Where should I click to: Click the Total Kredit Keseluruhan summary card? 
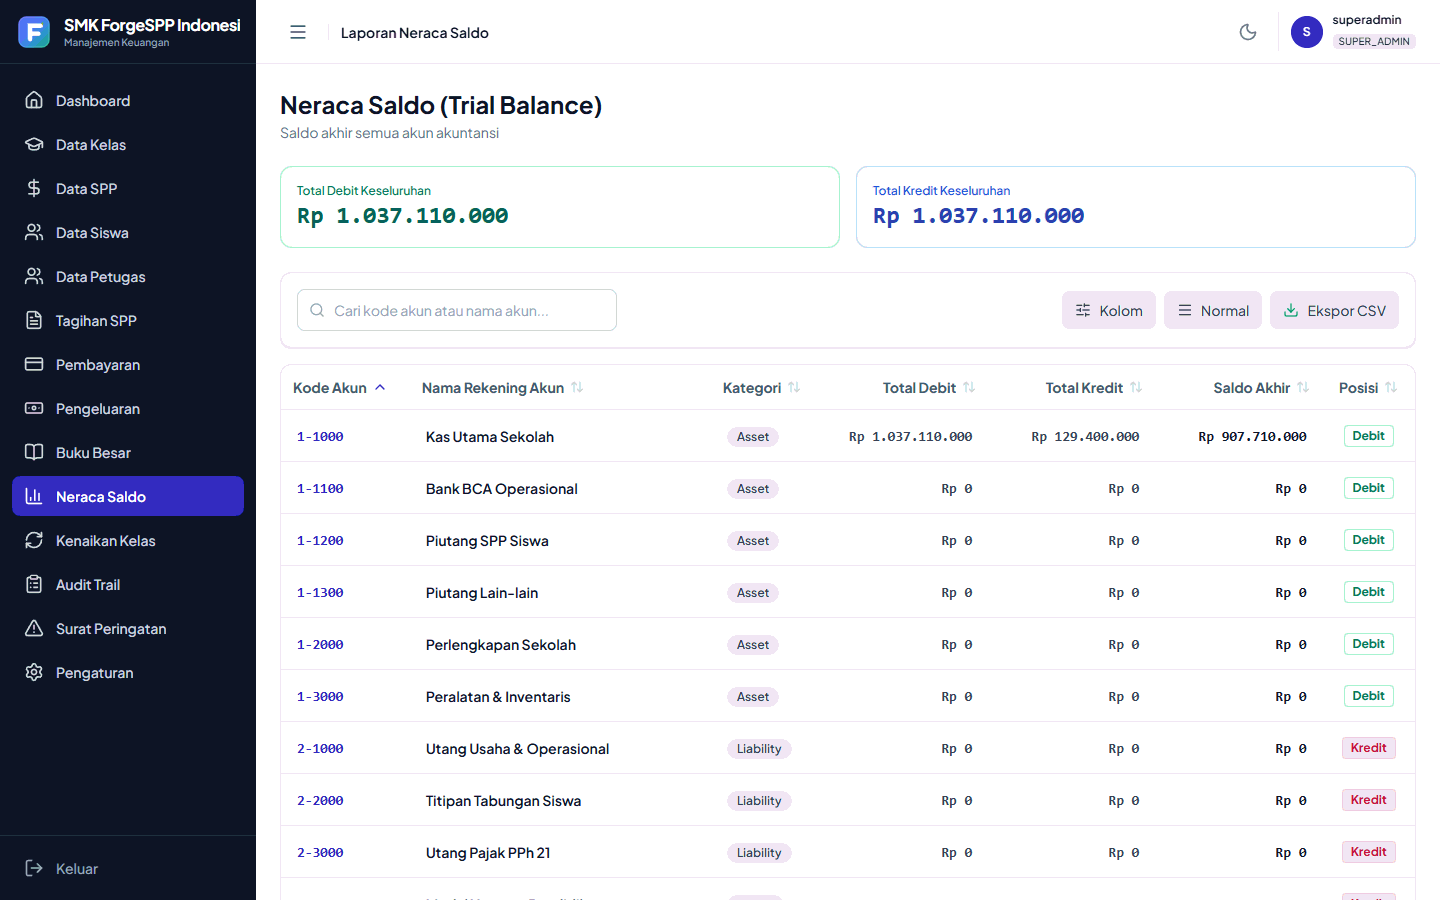1136,207
